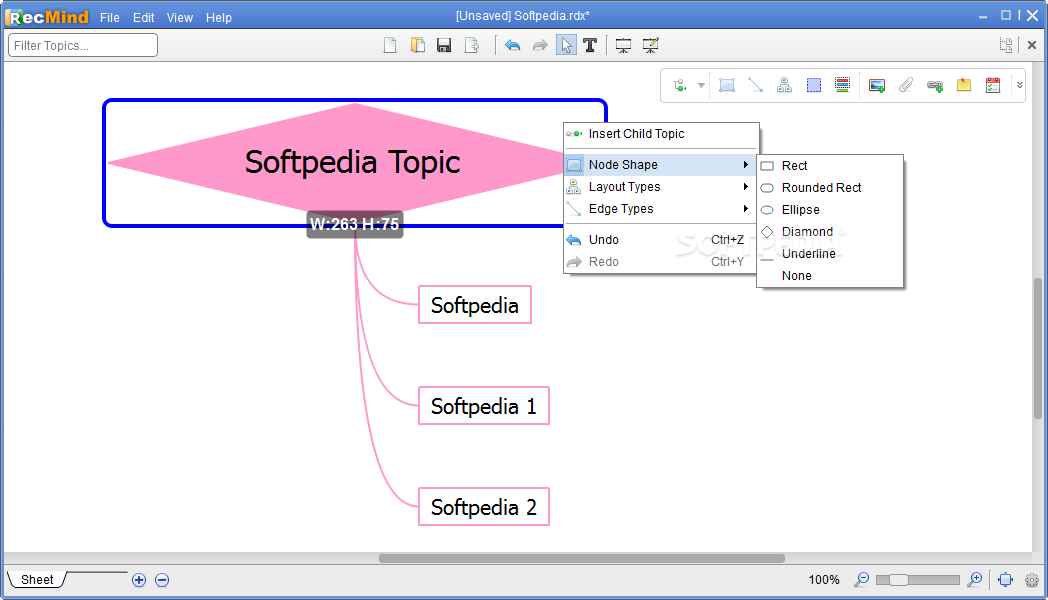Save the mind map using the floppy disk icon
Screen dimensions: 1048x600
pos(444,45)
